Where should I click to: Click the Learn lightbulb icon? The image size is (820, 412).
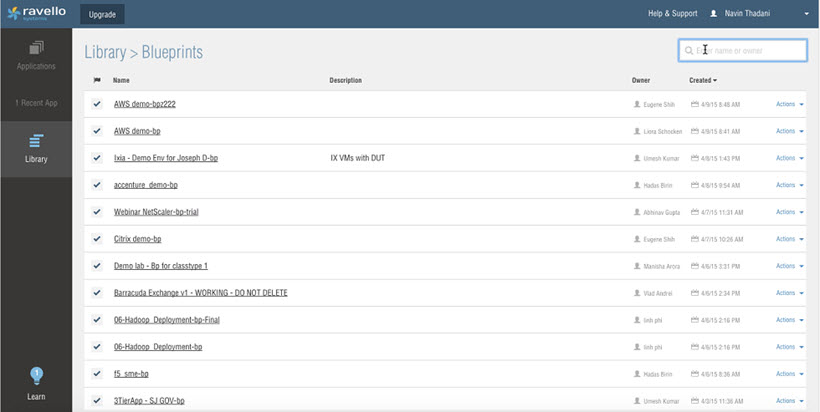point(36,374)
